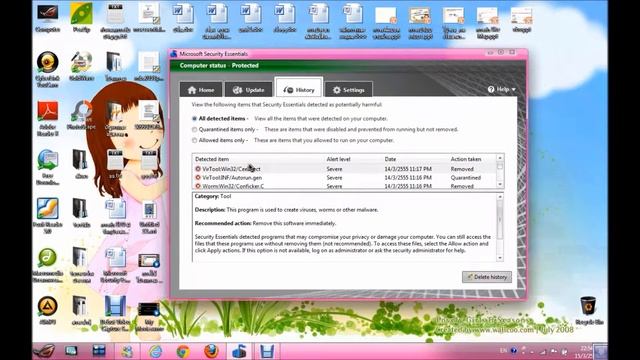The height and width of the screenshot is (360, 640).
Task: Click the EN language indicator in tray
Action: point(503,351)
